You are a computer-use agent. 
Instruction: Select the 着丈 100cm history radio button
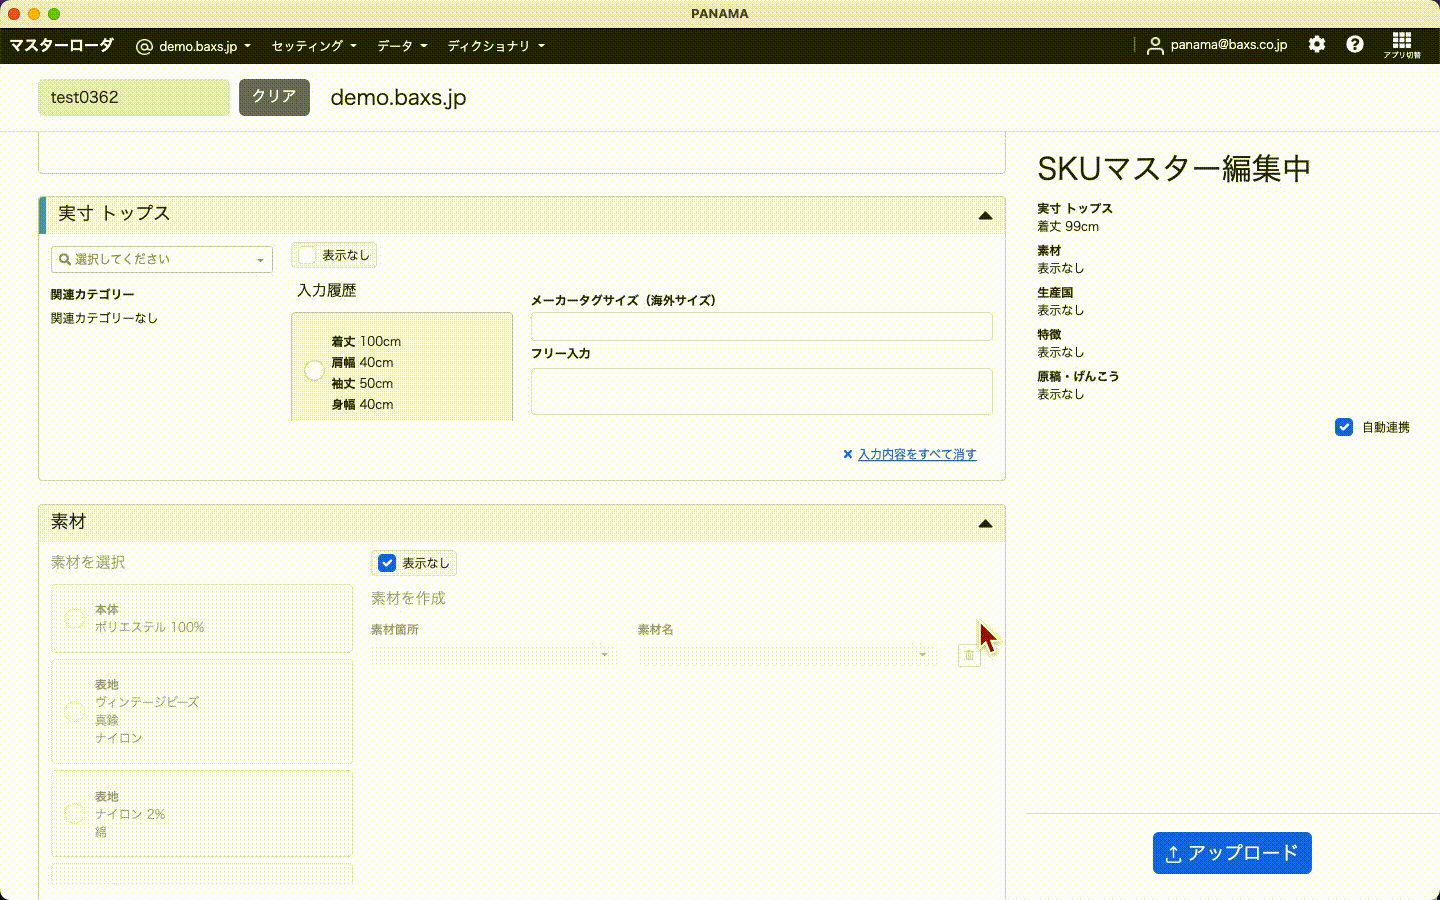coord(314,371)
